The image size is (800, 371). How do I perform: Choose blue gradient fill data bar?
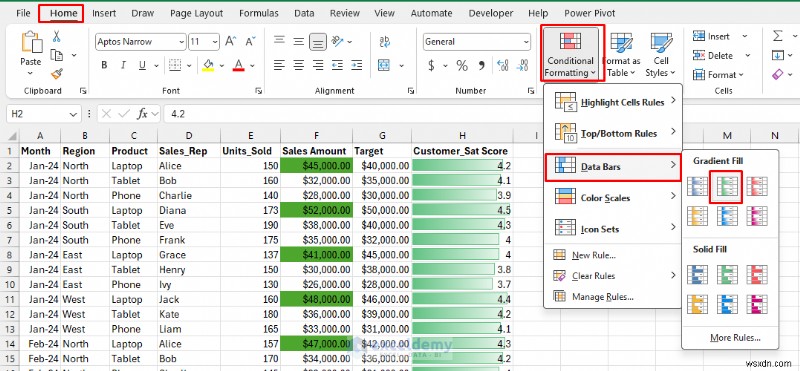[696, 187]
